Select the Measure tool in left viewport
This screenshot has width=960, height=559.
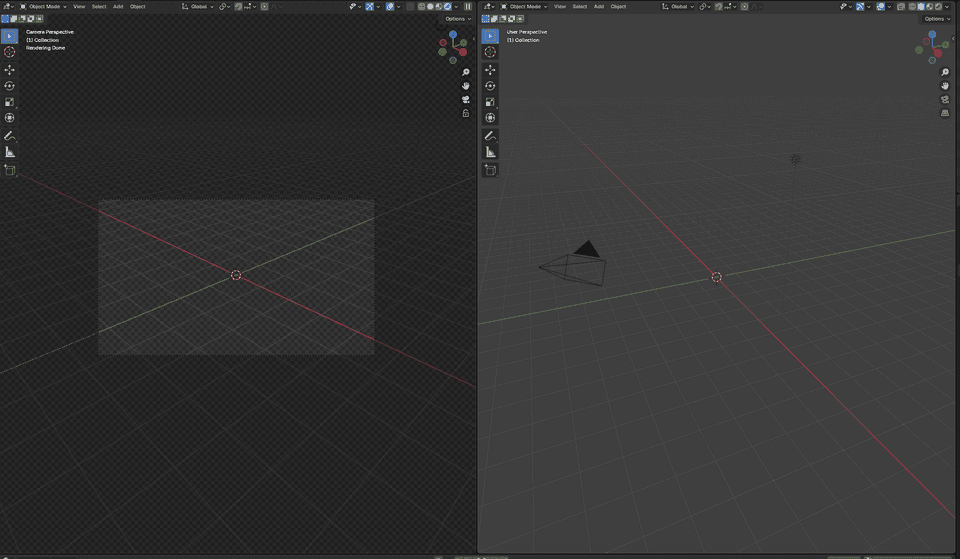point(9,152)
